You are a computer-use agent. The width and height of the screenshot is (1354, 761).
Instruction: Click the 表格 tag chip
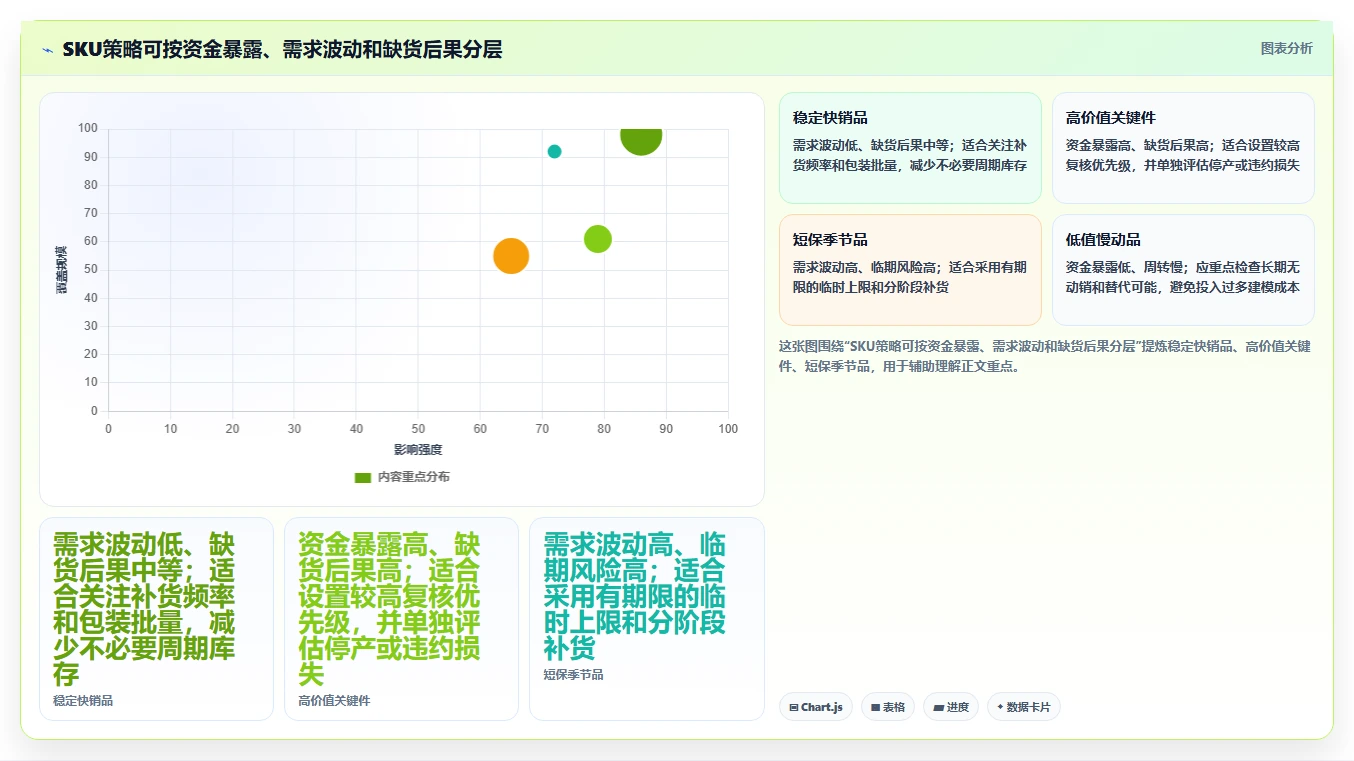[888, 707]
